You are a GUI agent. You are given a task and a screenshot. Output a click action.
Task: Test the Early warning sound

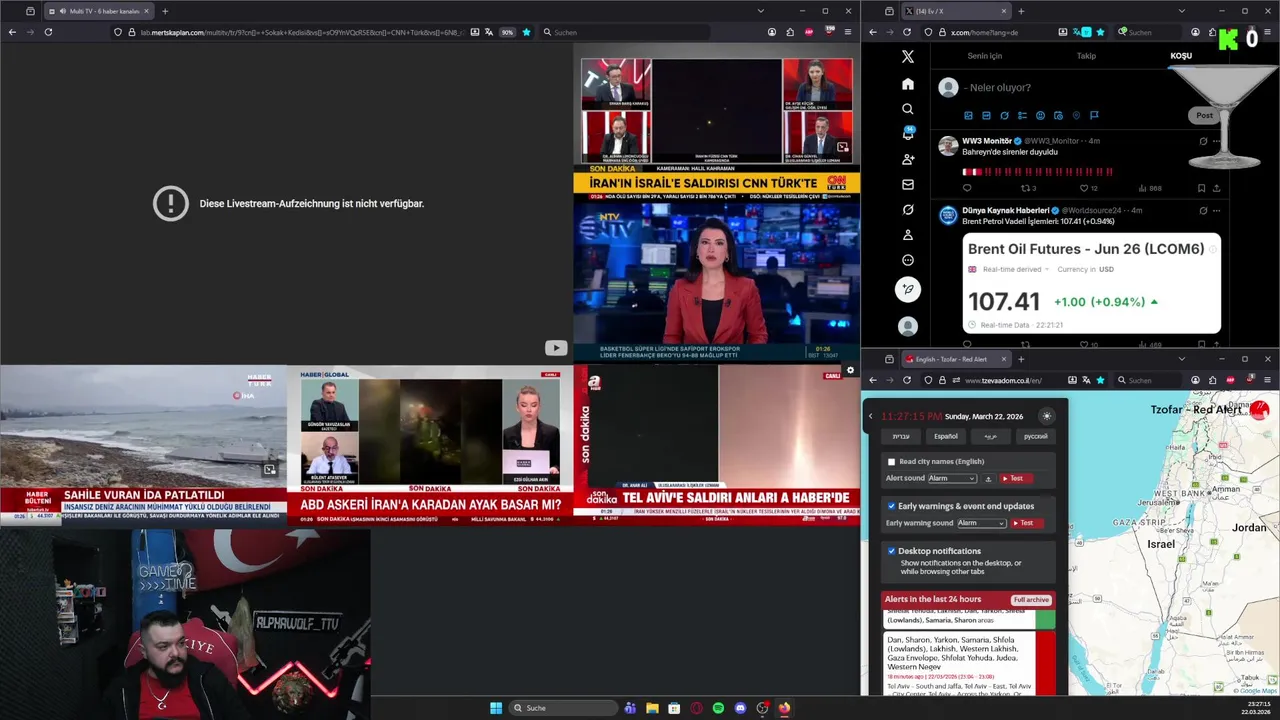click(1027, 523)
